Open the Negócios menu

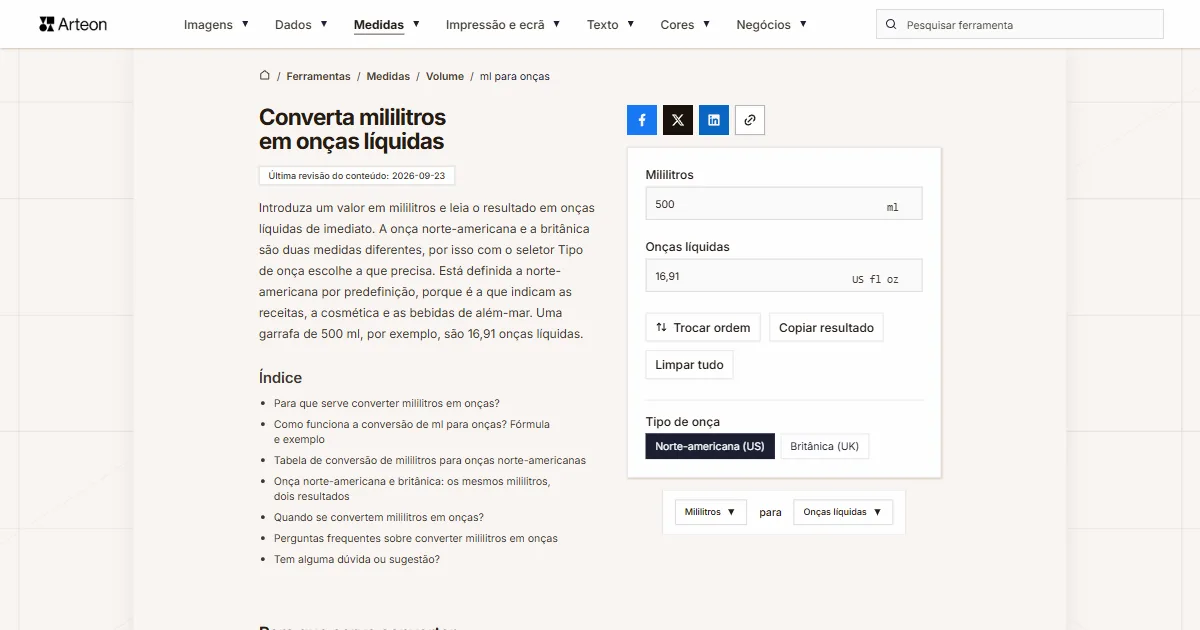tap(772, 25)
